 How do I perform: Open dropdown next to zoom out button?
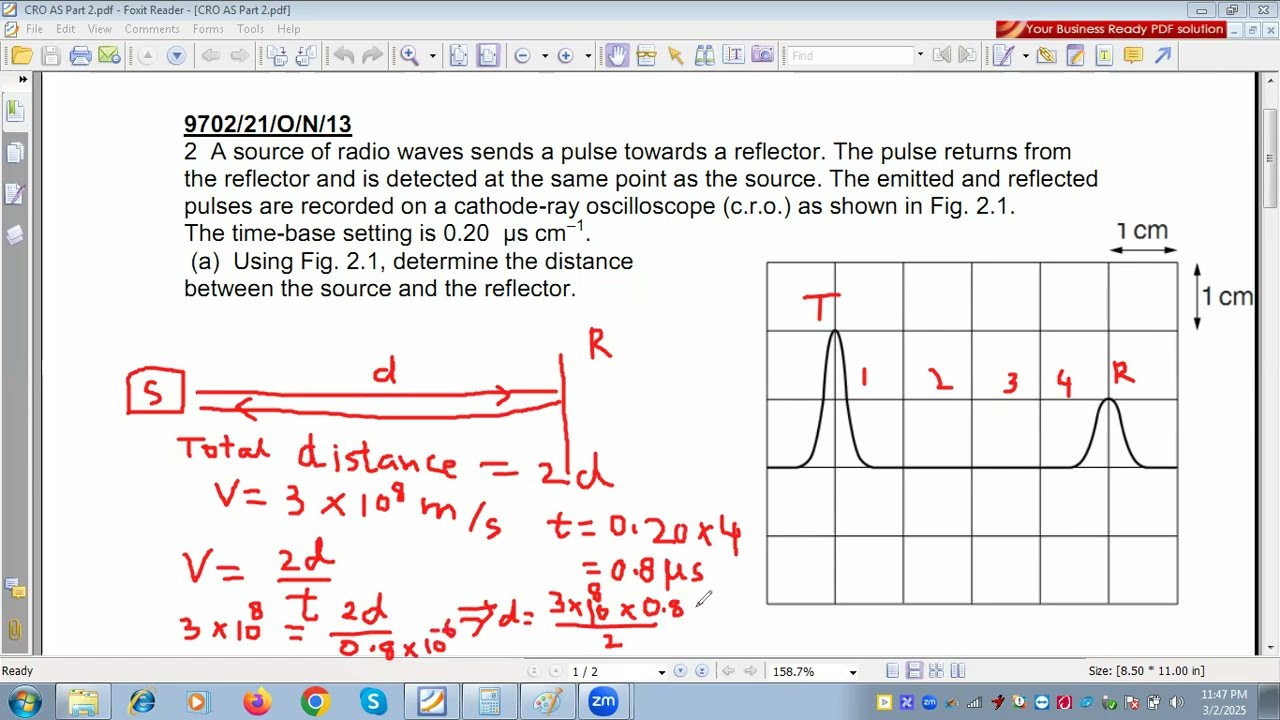(x=544, y=56)
